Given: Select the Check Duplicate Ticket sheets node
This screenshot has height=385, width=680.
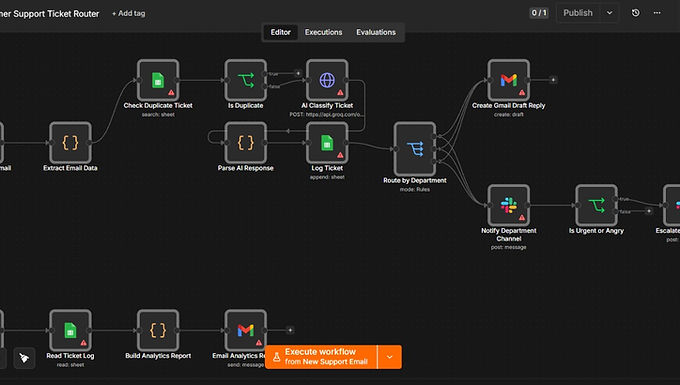Looking at the screenshot, I should click(x=158, y=80).
